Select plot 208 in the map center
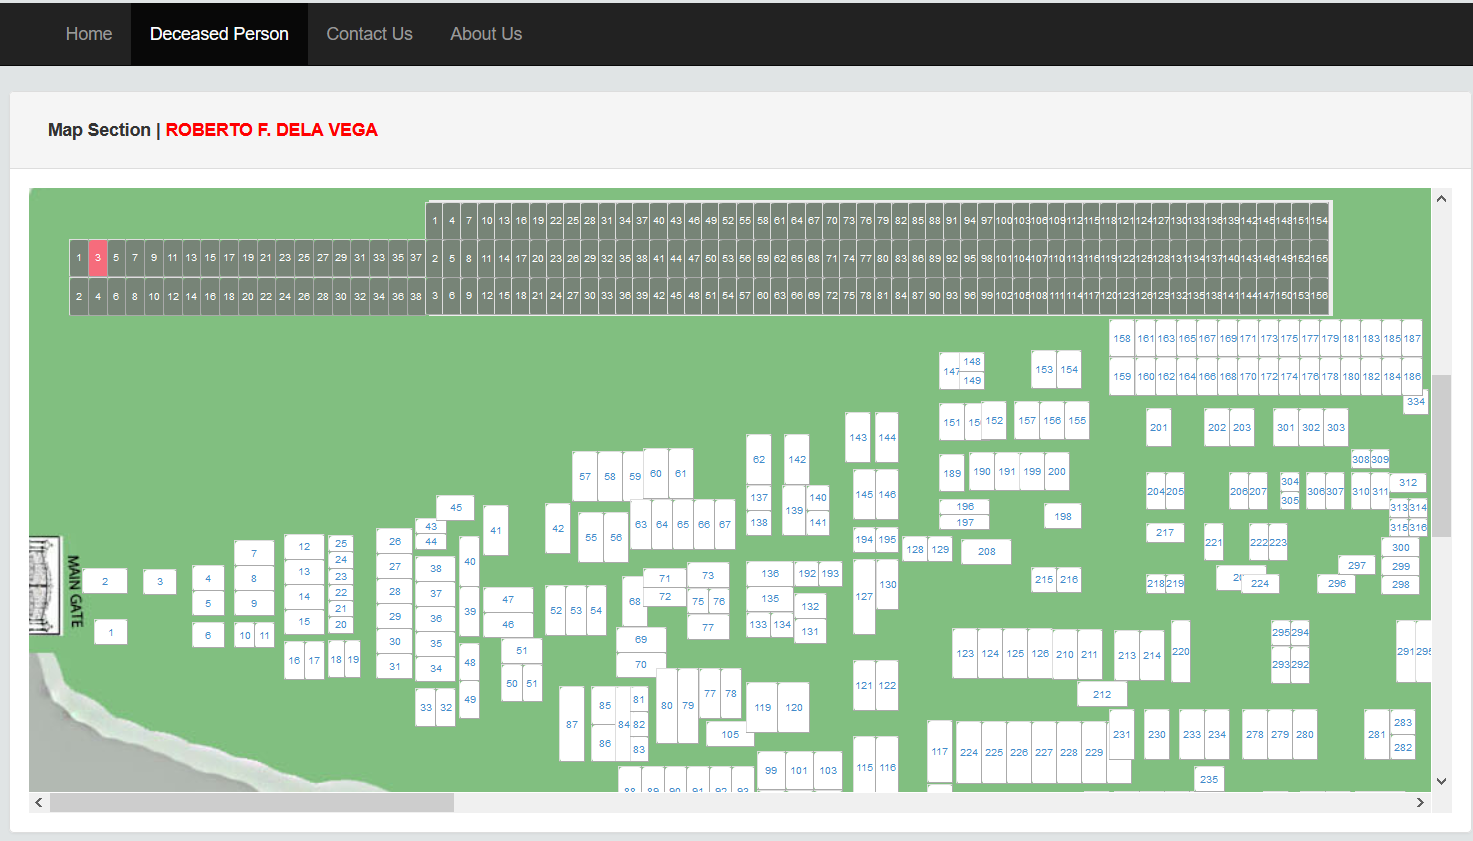The width and height of the screenshot is (1473, 841). coord(986,551)
